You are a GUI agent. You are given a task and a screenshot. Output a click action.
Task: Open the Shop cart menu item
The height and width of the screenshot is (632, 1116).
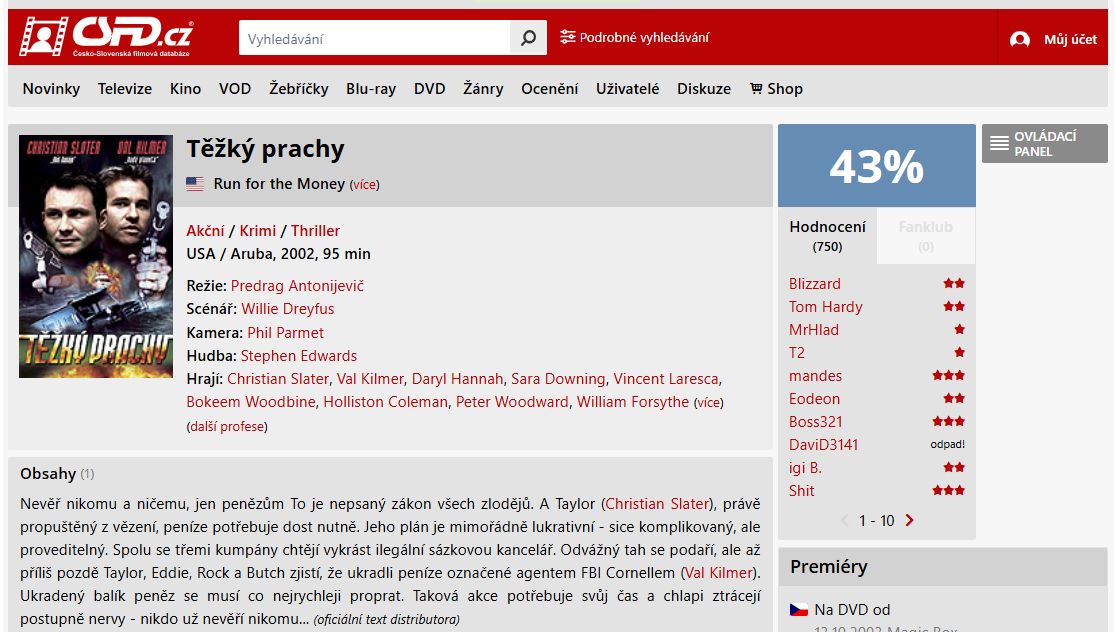pyautogui.click(x=777, y=88)
